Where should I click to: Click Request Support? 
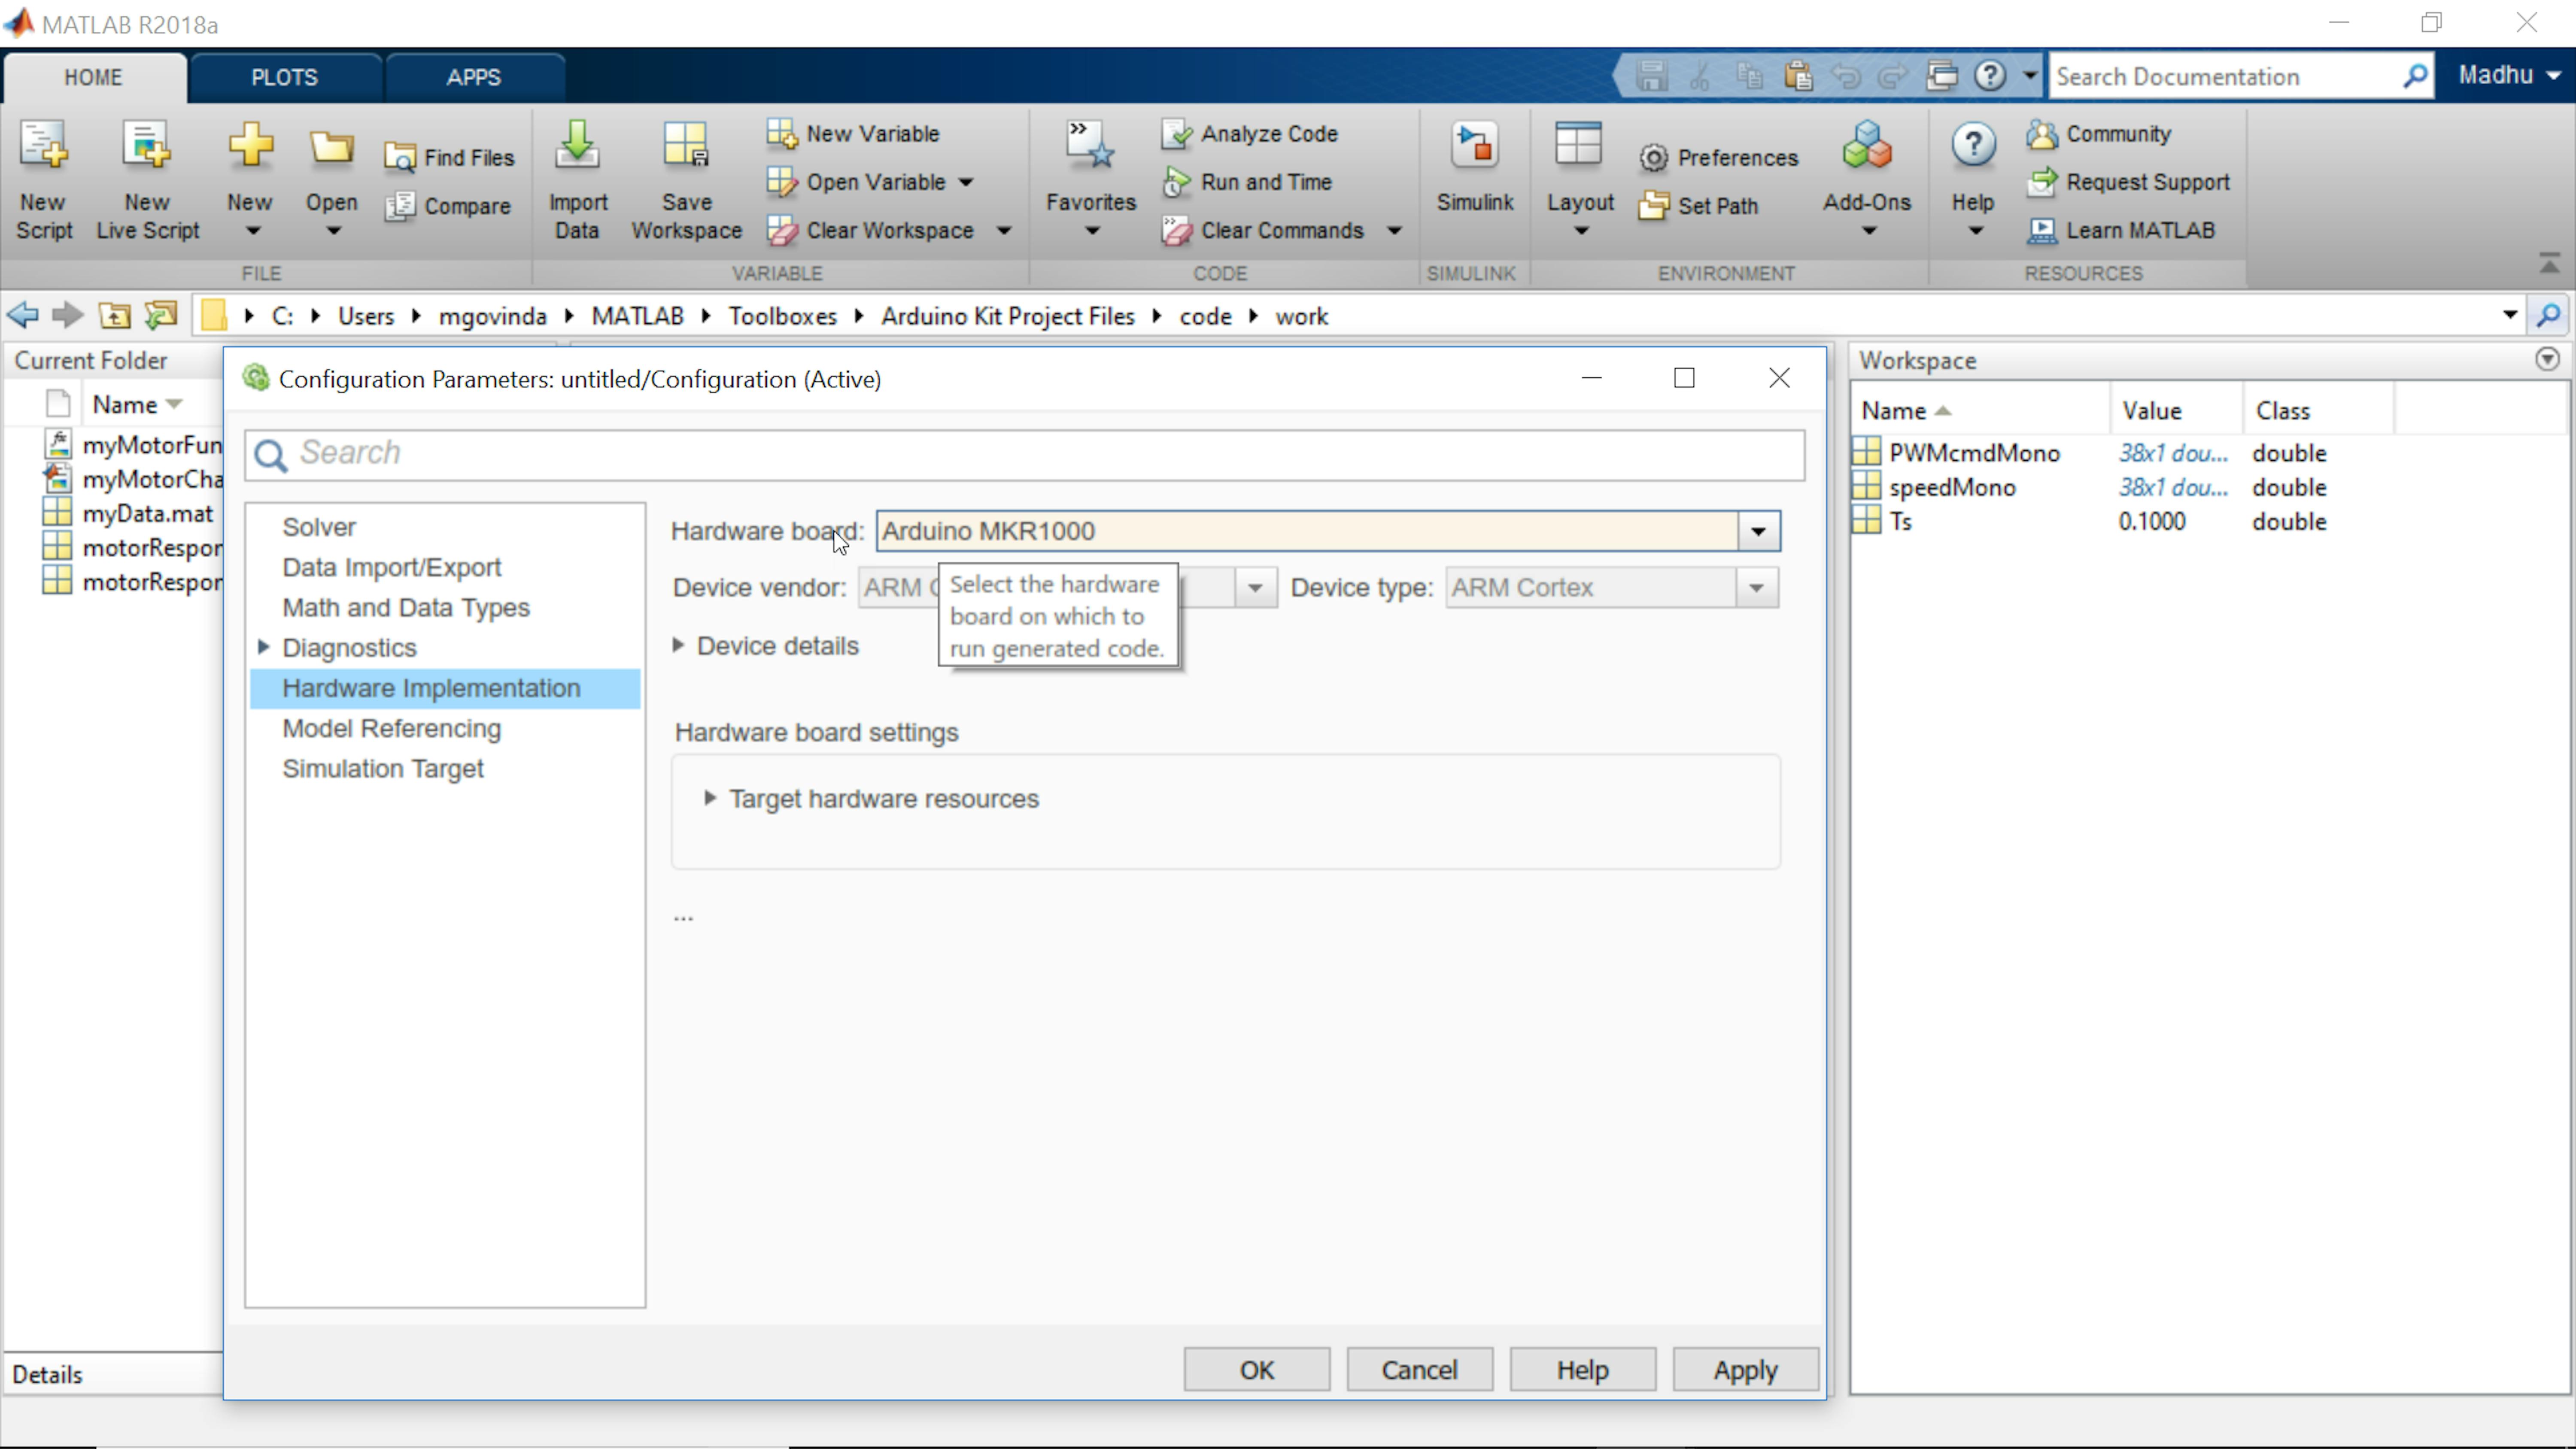[x=2128, y=182]
